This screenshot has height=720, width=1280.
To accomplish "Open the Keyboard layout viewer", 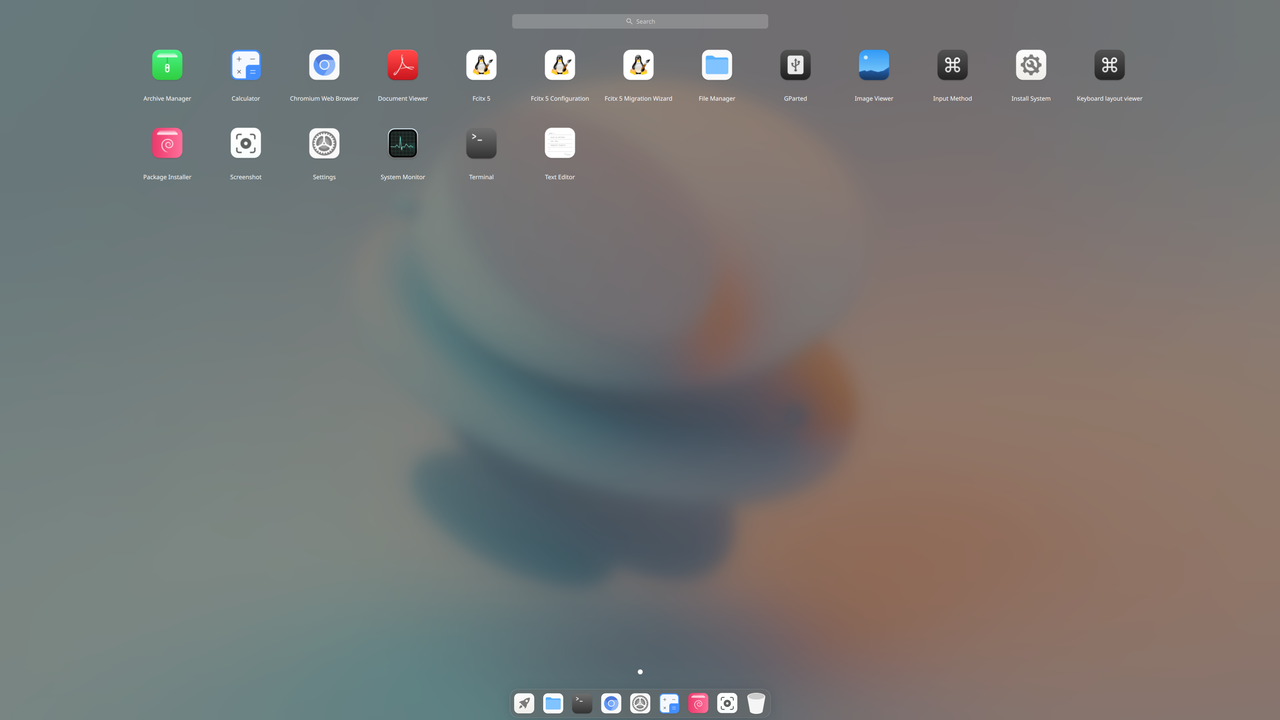I will [1109, 64].
